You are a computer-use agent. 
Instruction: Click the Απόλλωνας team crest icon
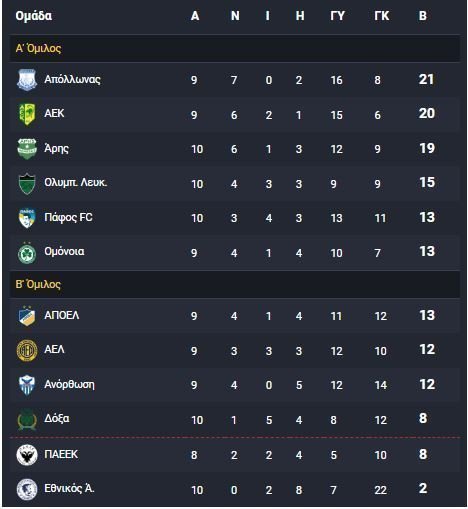pyautogui.click(x=27, y=80)
